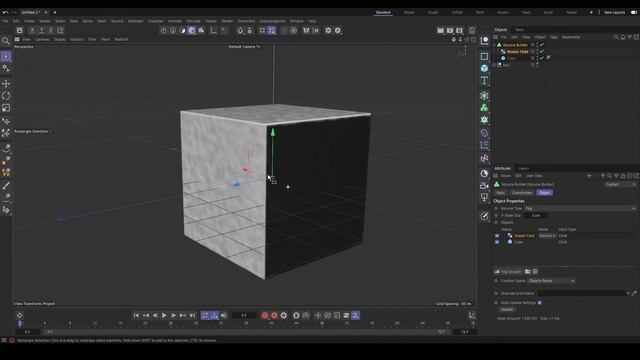Activate the selection arrow tool
The height and width of the screenshot is (360, 640).
pyautogui.click(x=6, y=56)
